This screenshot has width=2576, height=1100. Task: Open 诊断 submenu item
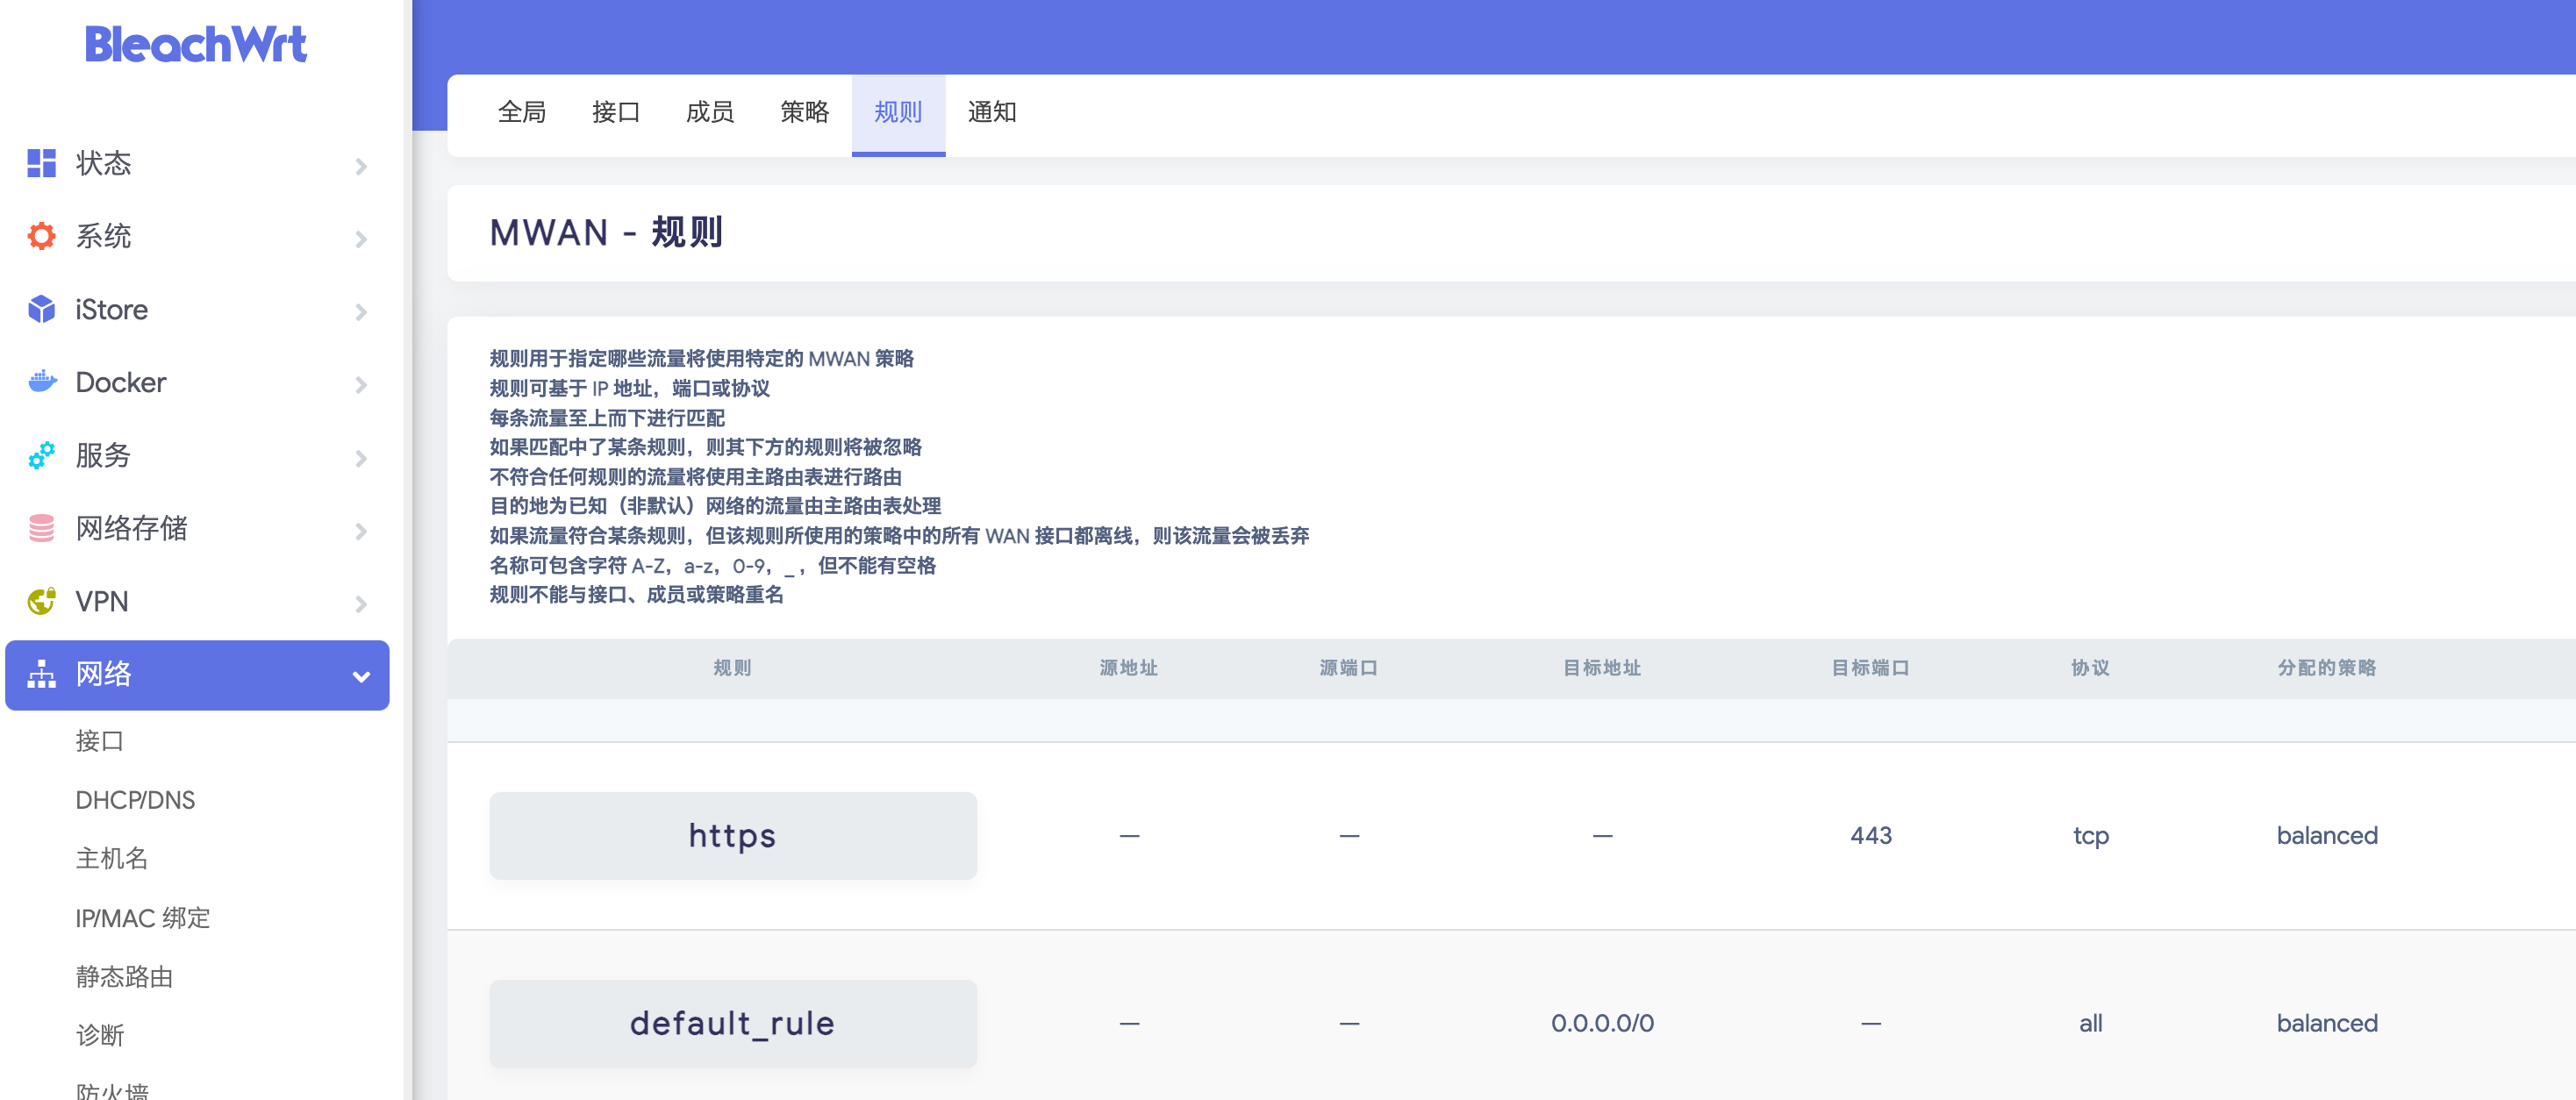point(100,1036)
